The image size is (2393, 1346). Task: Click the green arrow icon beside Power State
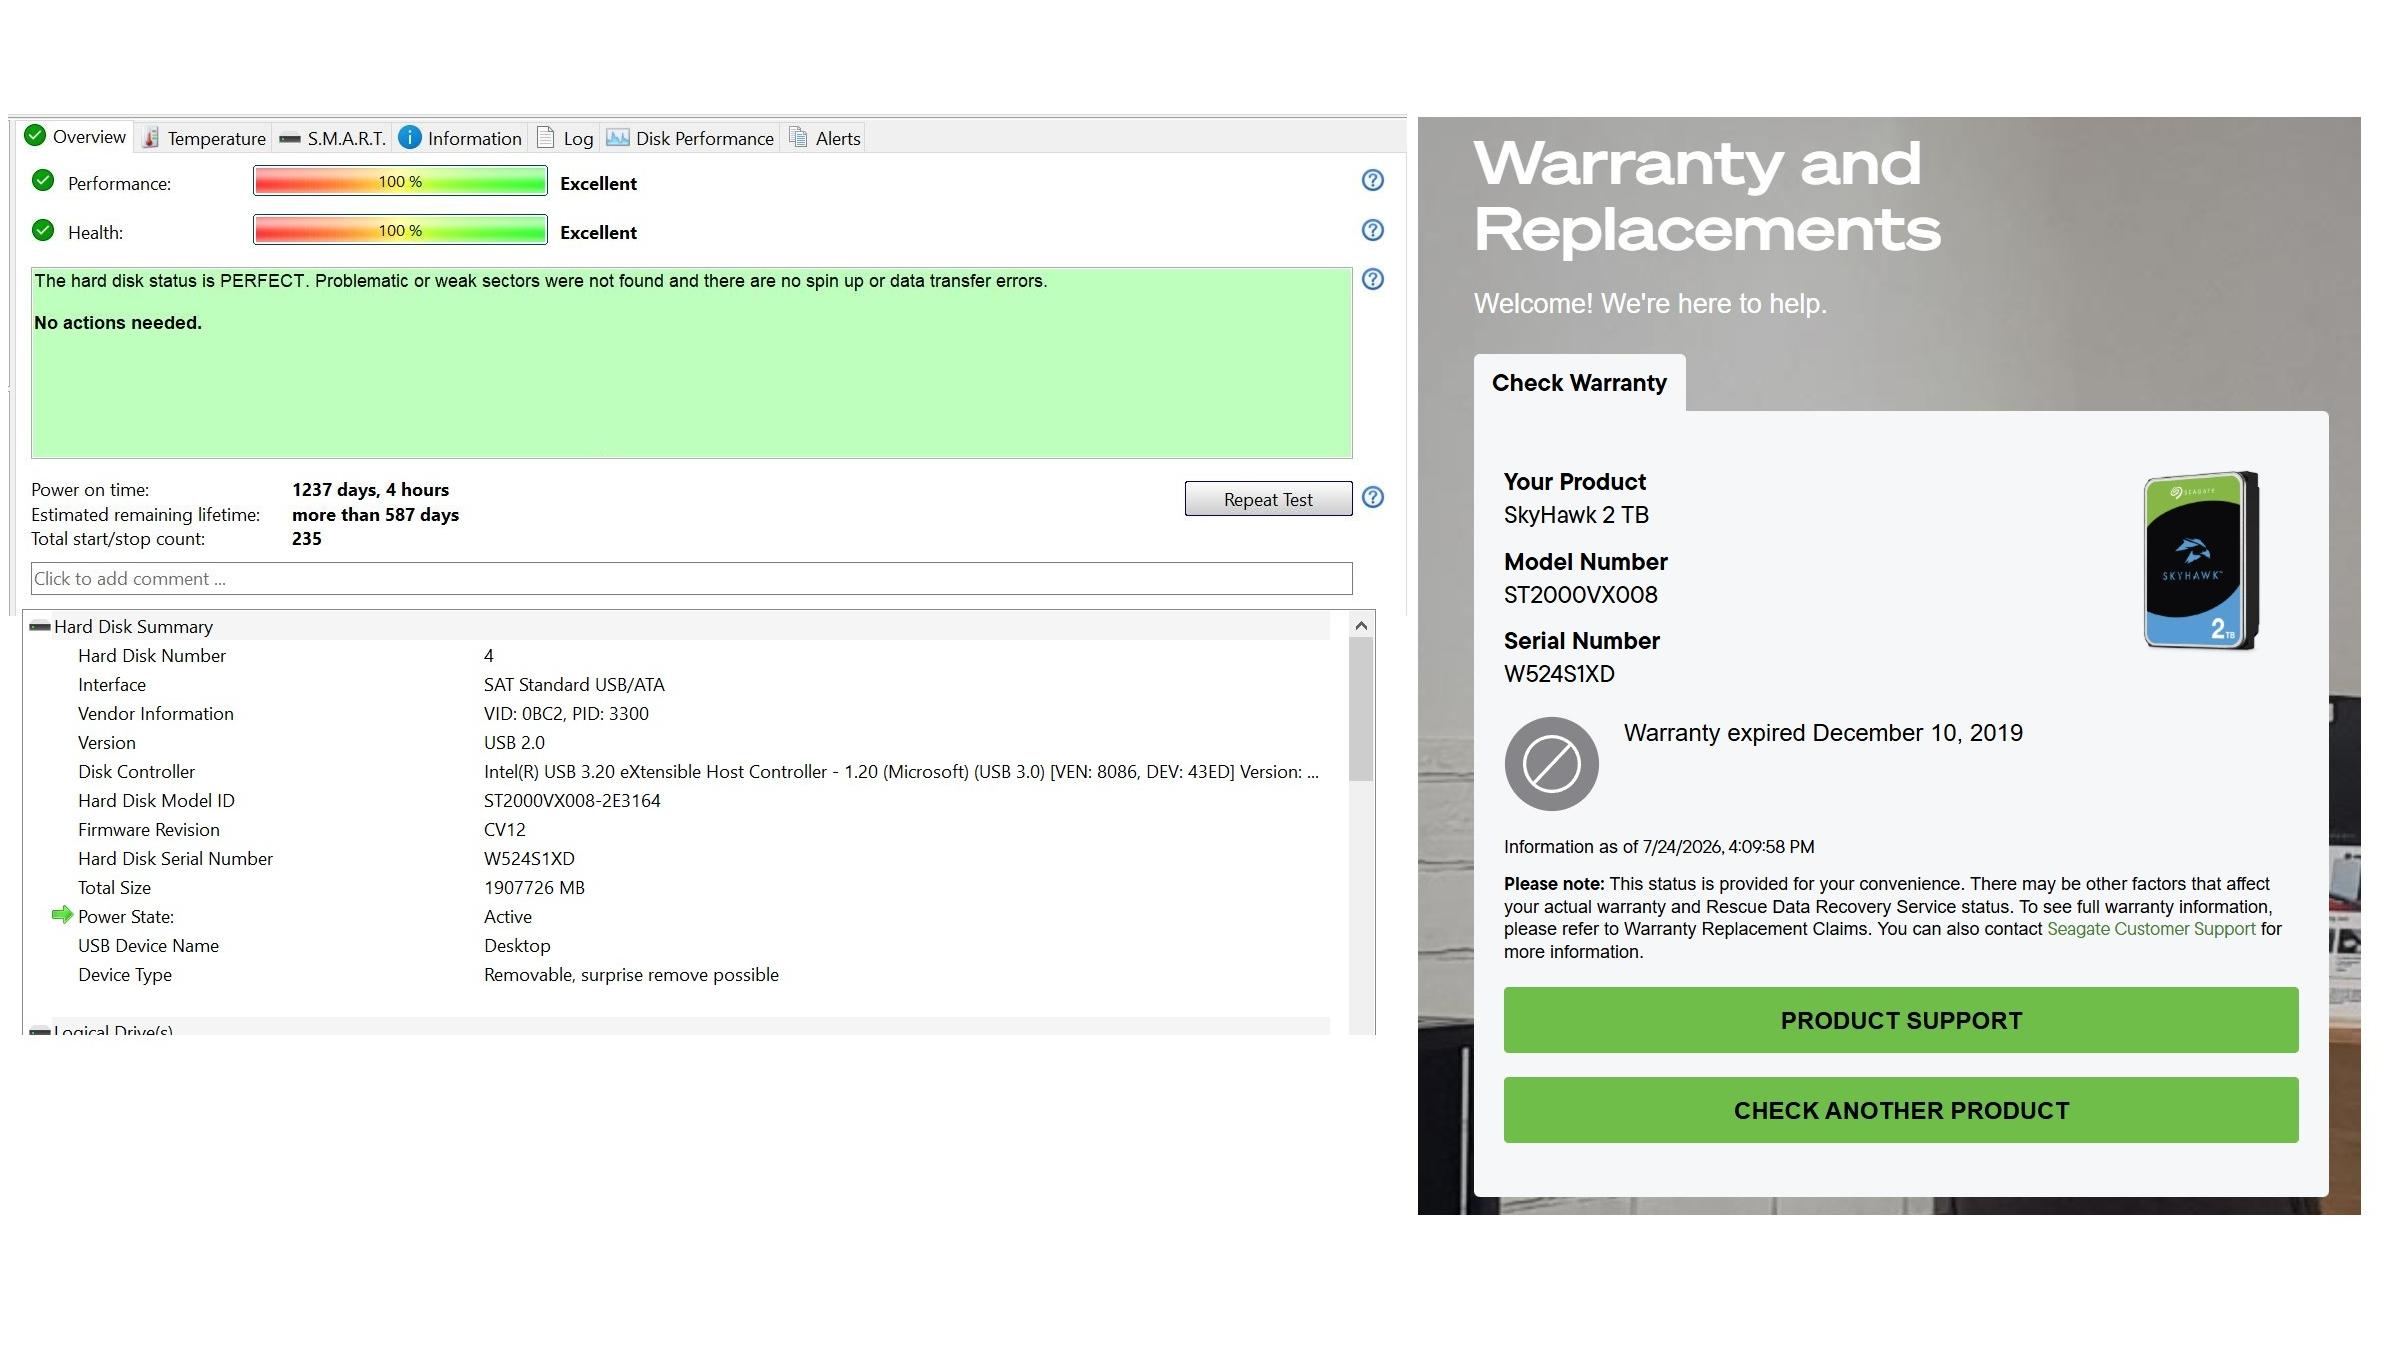[62, 914]
